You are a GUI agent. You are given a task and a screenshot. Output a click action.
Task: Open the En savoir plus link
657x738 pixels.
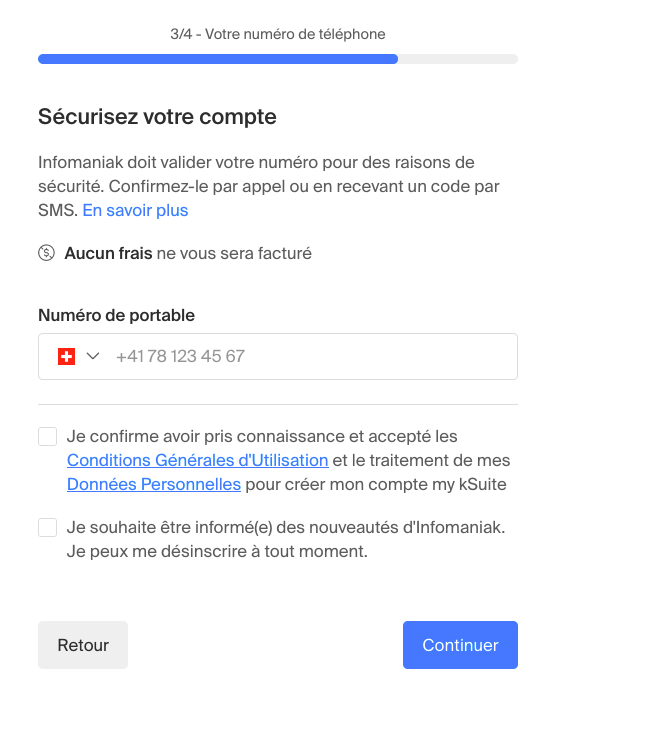tap(135, 210)
